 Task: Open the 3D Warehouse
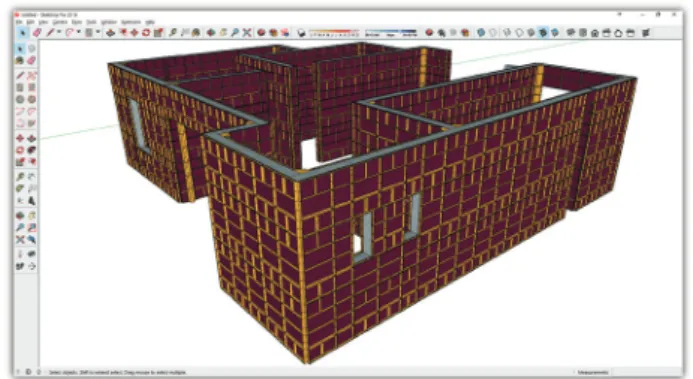(x=261, y=32)
